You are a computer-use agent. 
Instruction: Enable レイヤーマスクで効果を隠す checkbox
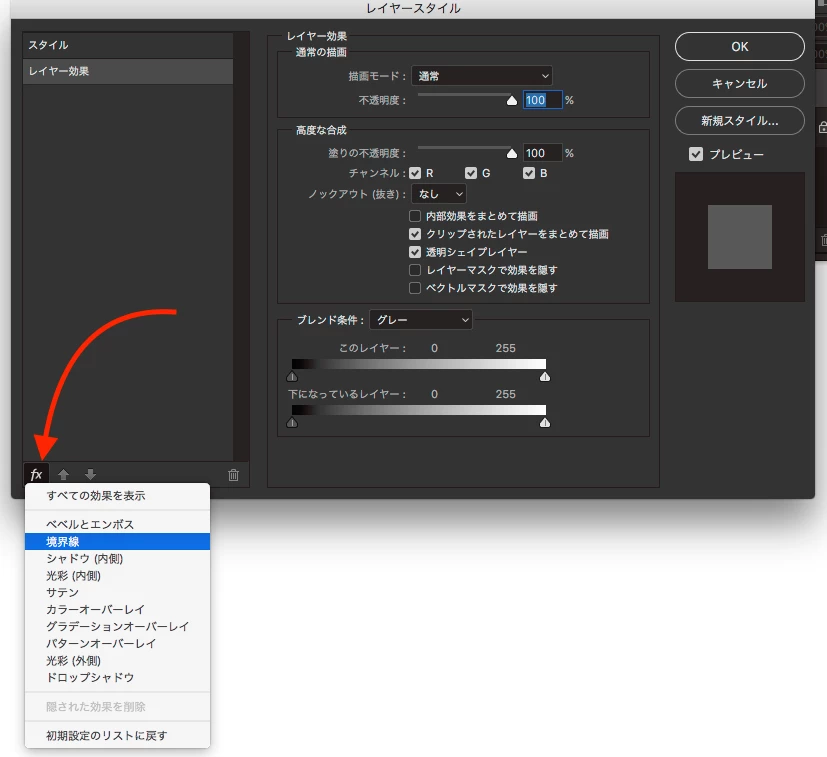(x=415, y=270)
